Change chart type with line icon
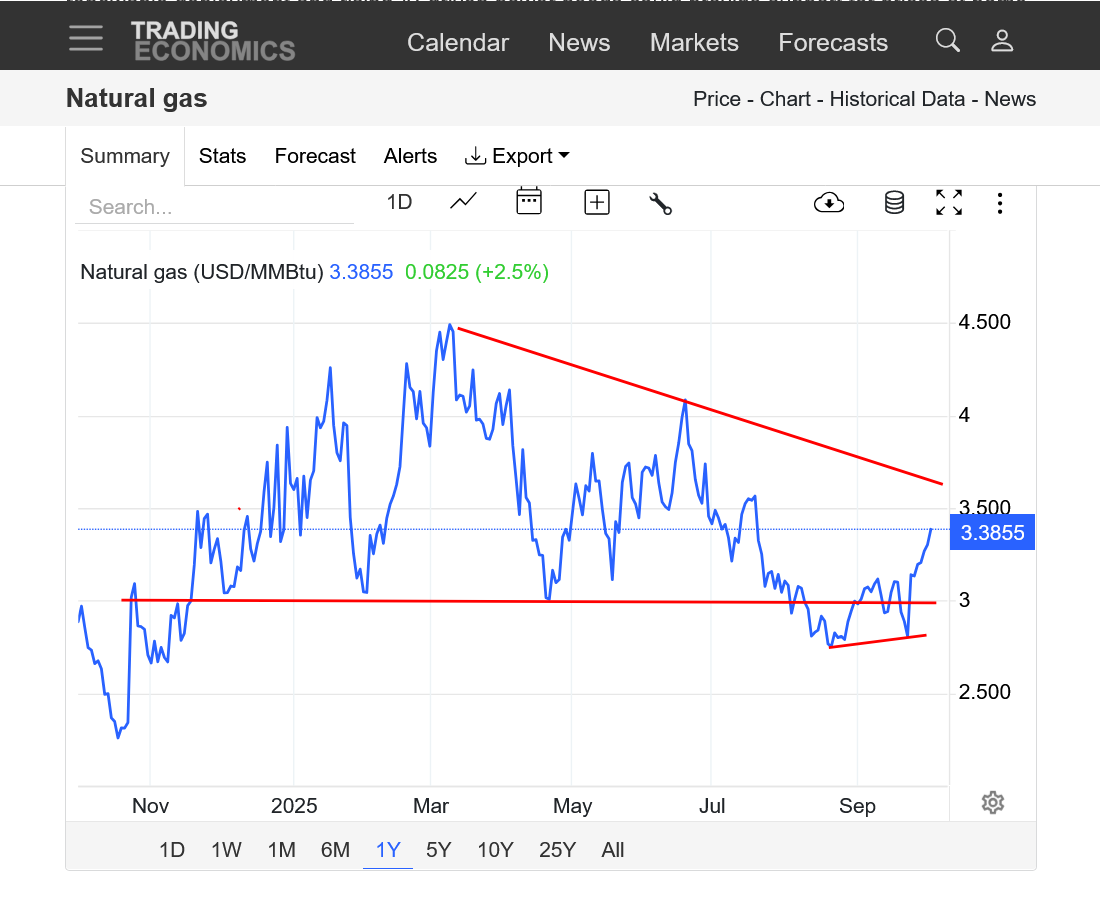 (x=463, y=202)
